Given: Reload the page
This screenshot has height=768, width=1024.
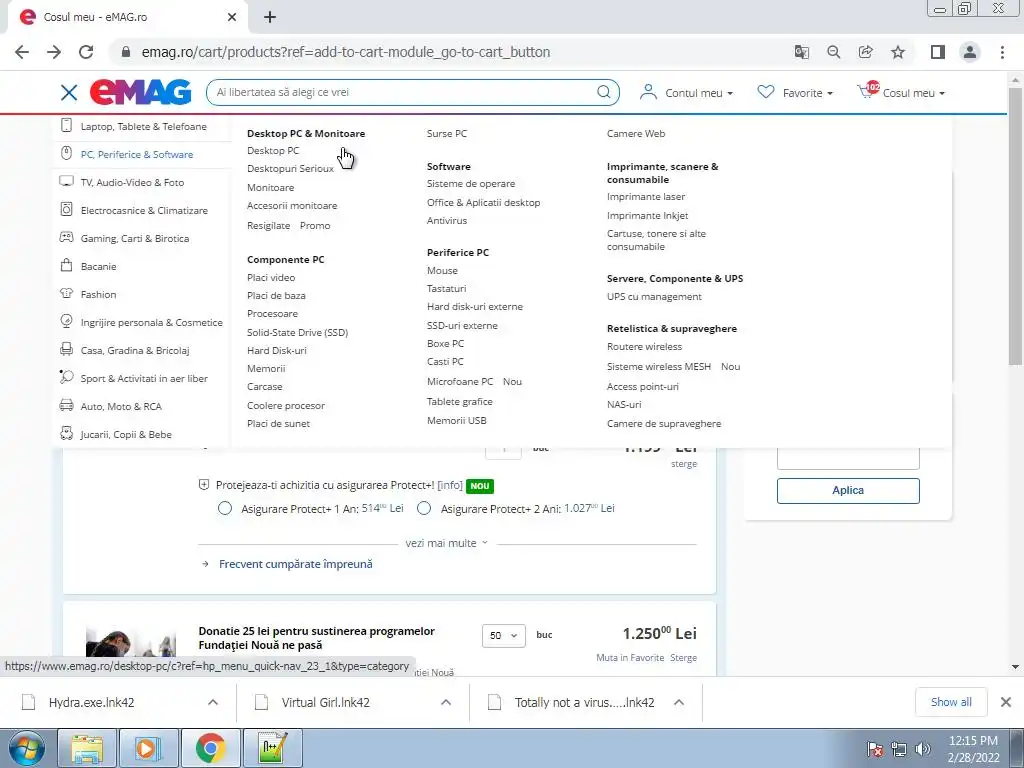Looking at the screenshot, I should click(86, 52).
